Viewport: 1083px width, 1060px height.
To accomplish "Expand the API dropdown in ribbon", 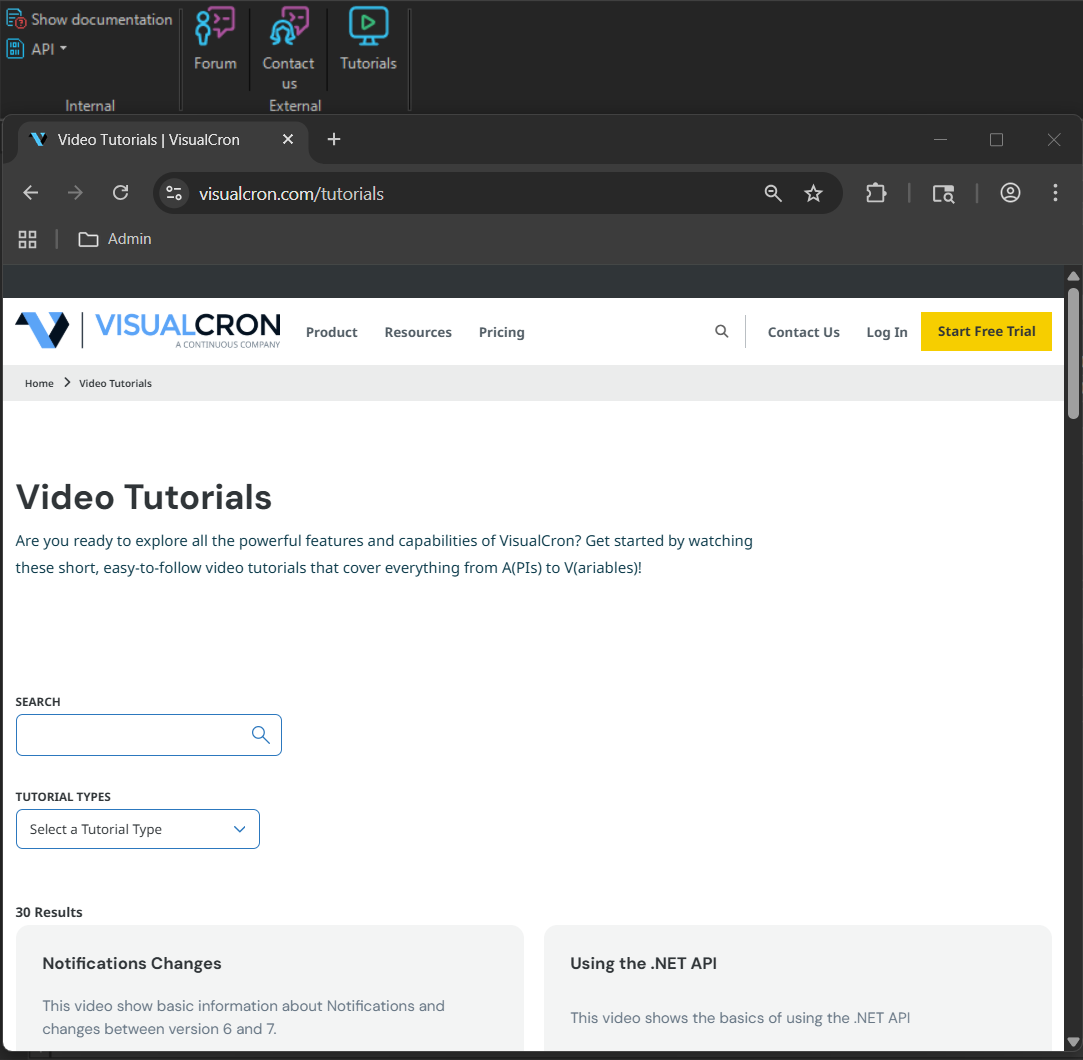I will pos(40,48).
